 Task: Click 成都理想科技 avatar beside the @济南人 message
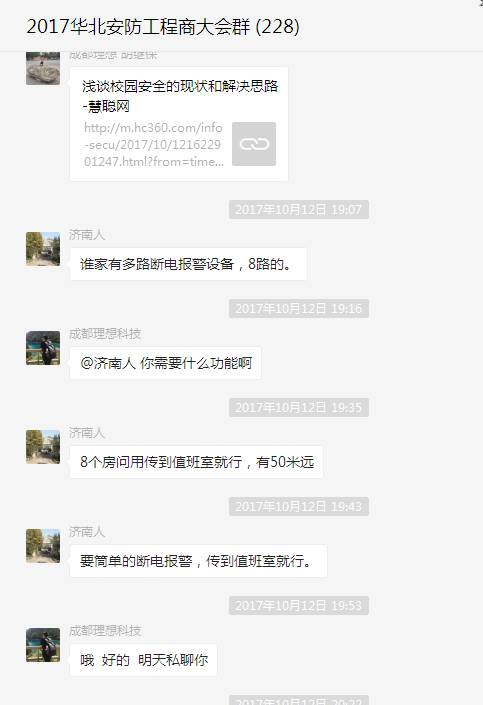pyautogui.click(x=43, y=348)
